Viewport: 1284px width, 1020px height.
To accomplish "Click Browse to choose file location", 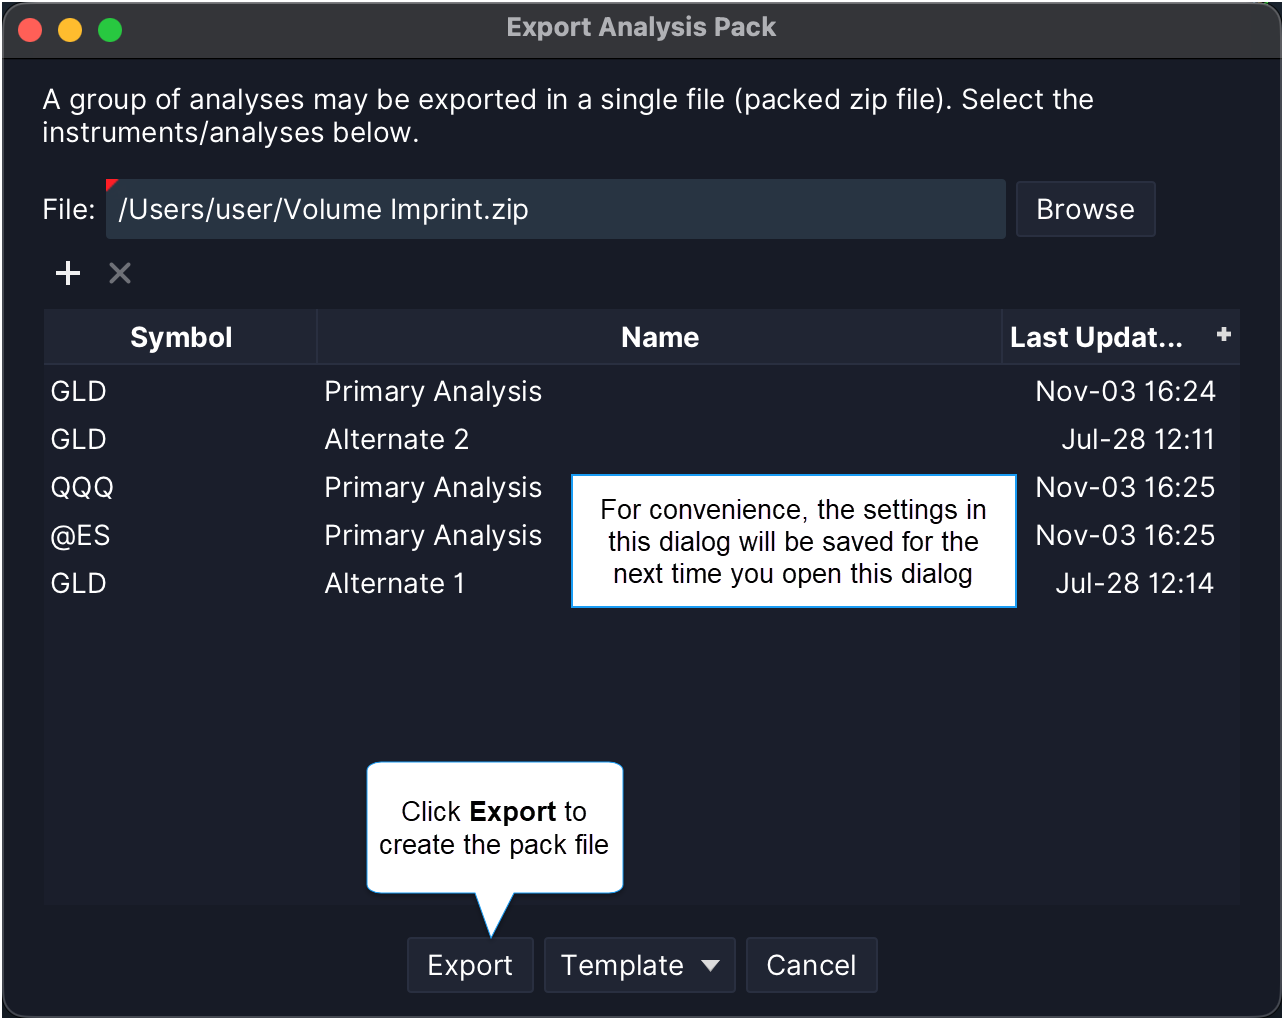I will point(1085,209).
